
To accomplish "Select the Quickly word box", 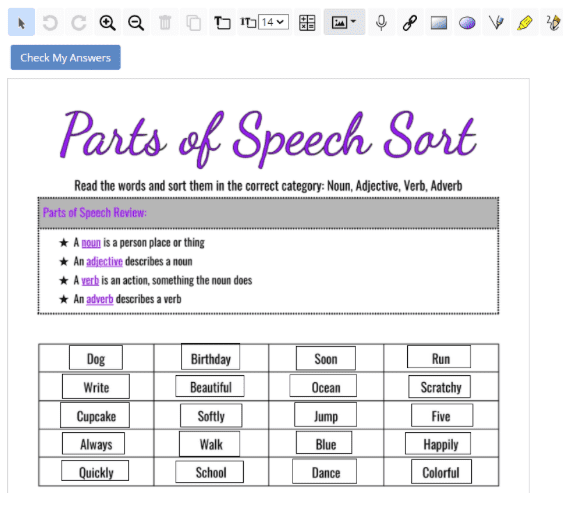I will tap(95, 471).
